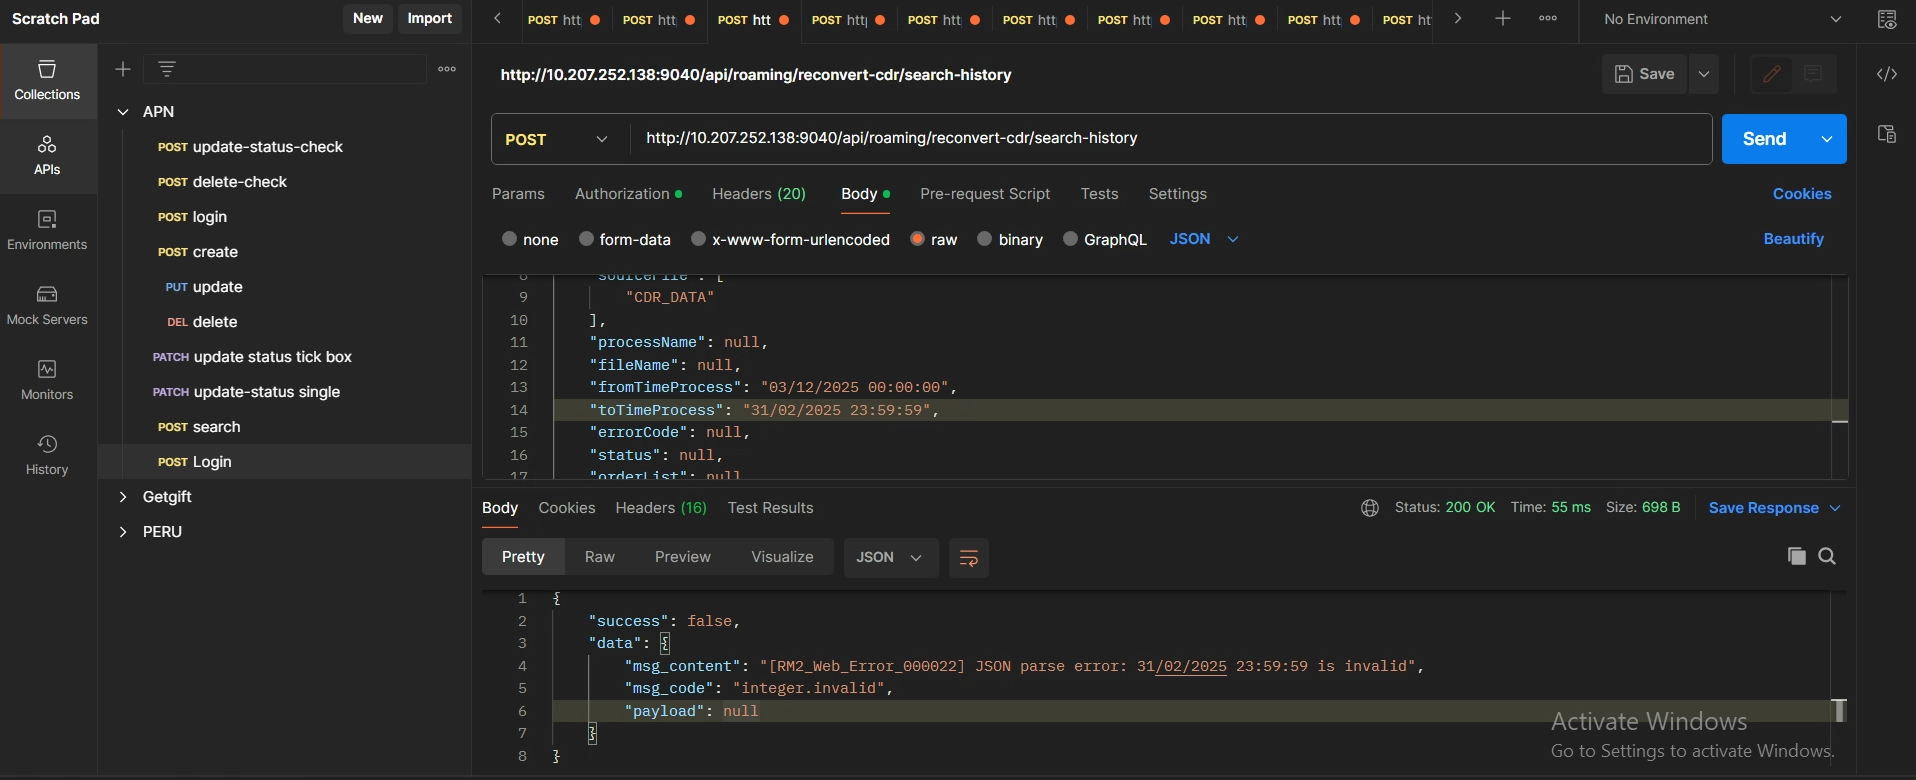Click the code snippet icon

pos(1886,74)
